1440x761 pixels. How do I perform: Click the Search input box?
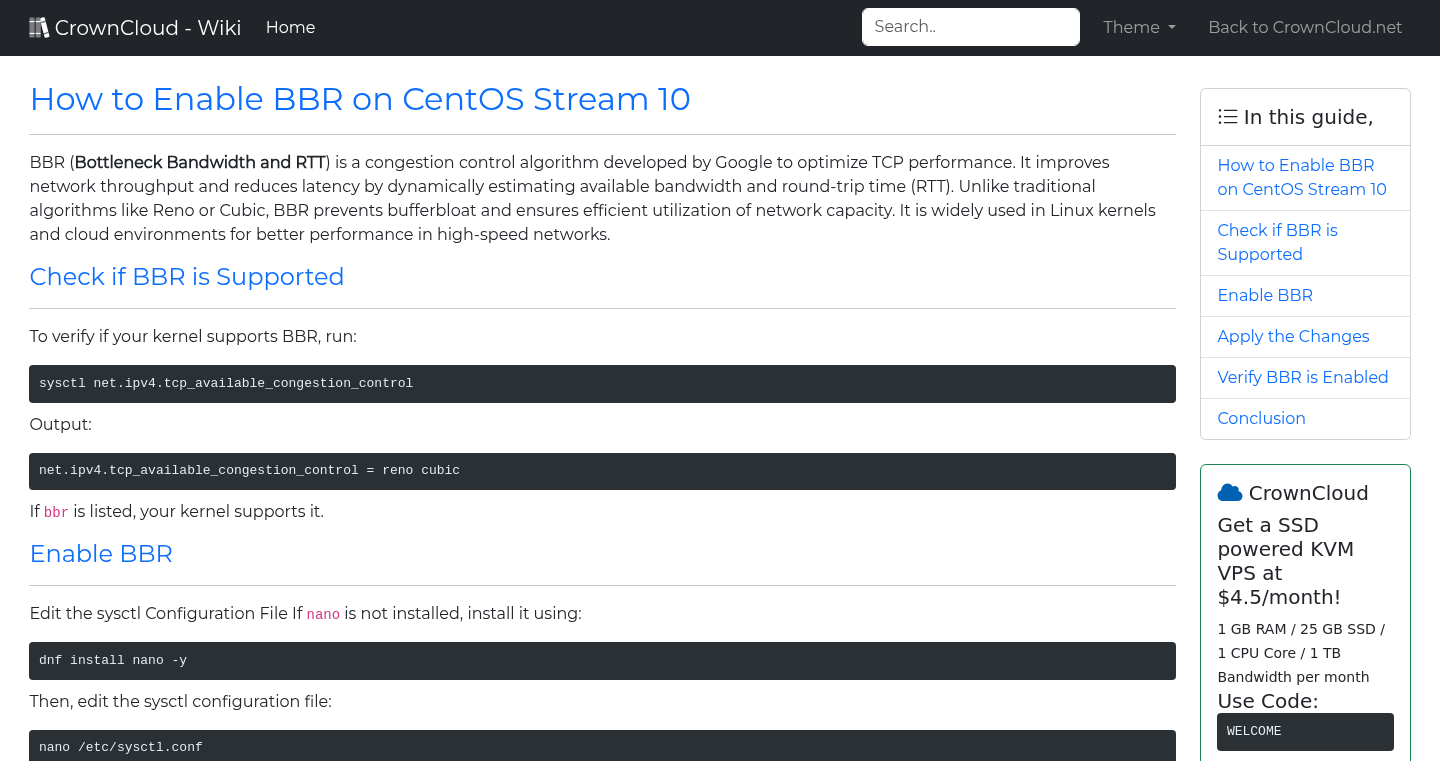tap(970, 26)
